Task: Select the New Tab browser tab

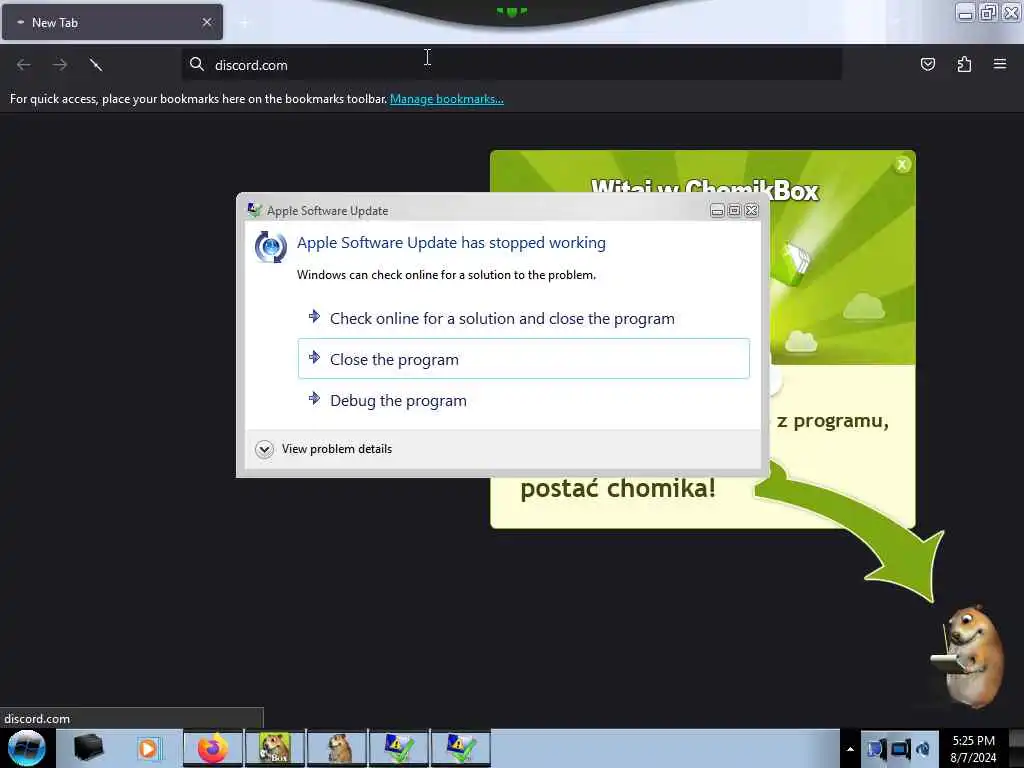Action: (x=112, y=22)
